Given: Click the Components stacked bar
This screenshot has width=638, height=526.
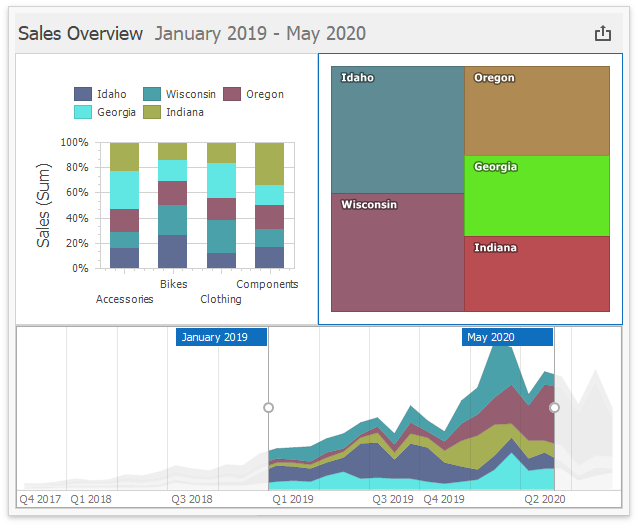Looking at the screenshot, I should pyautogui.click(x=269, y=205).
